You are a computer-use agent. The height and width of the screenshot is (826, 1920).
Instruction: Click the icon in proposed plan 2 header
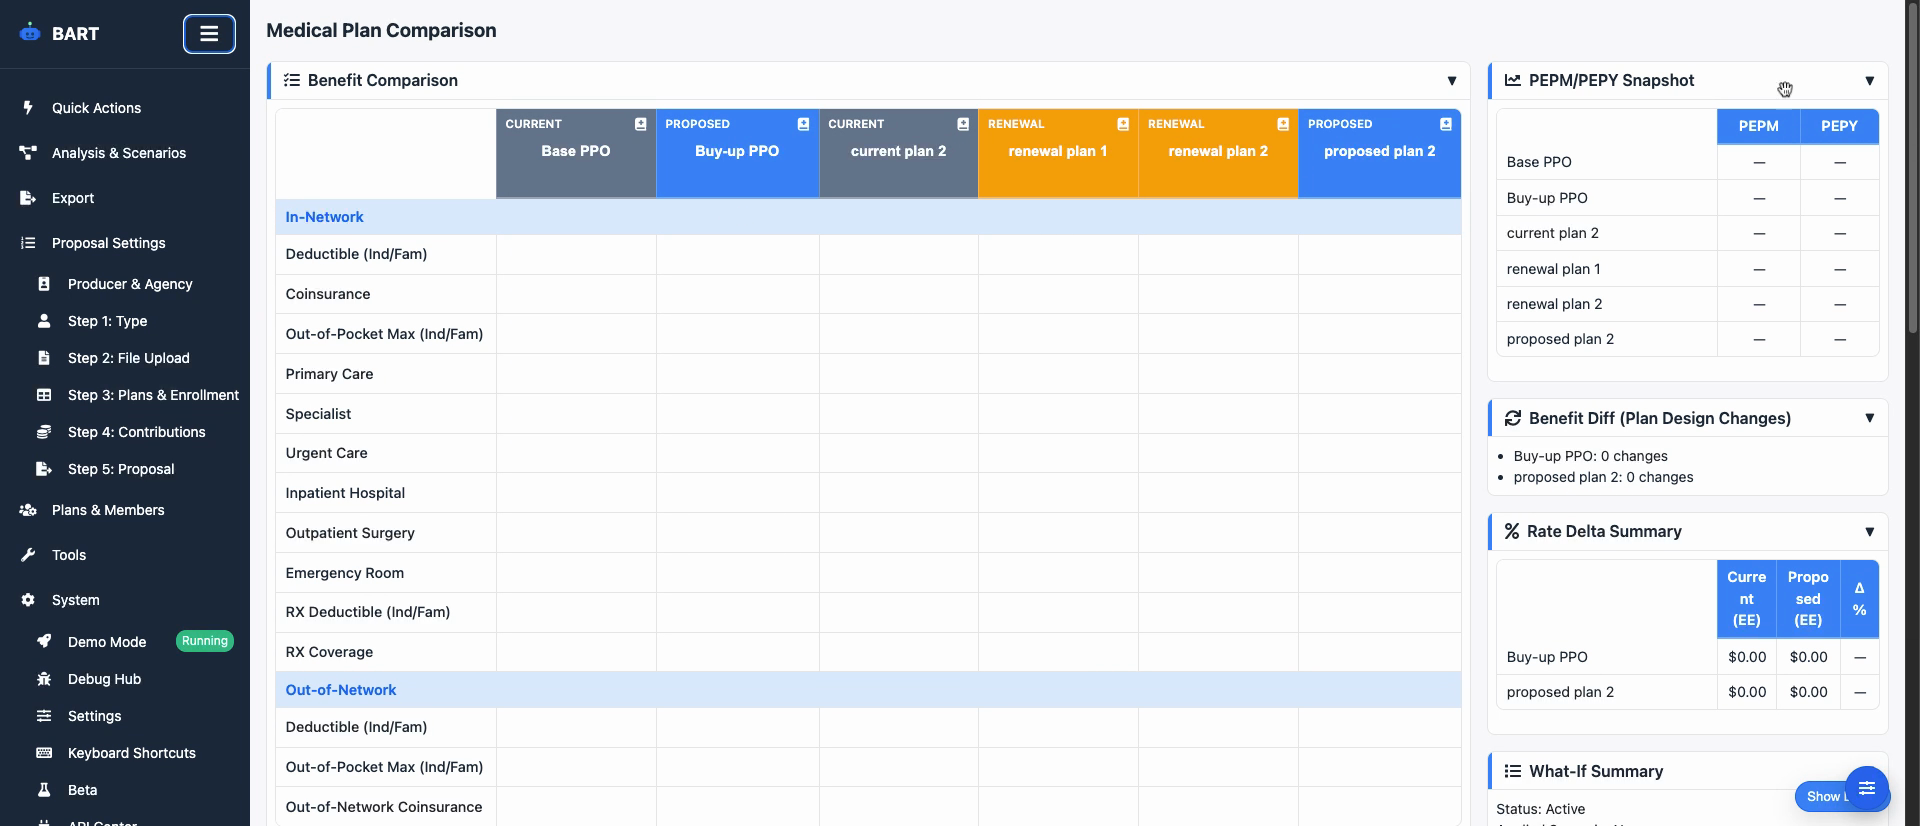point(1445,124)
